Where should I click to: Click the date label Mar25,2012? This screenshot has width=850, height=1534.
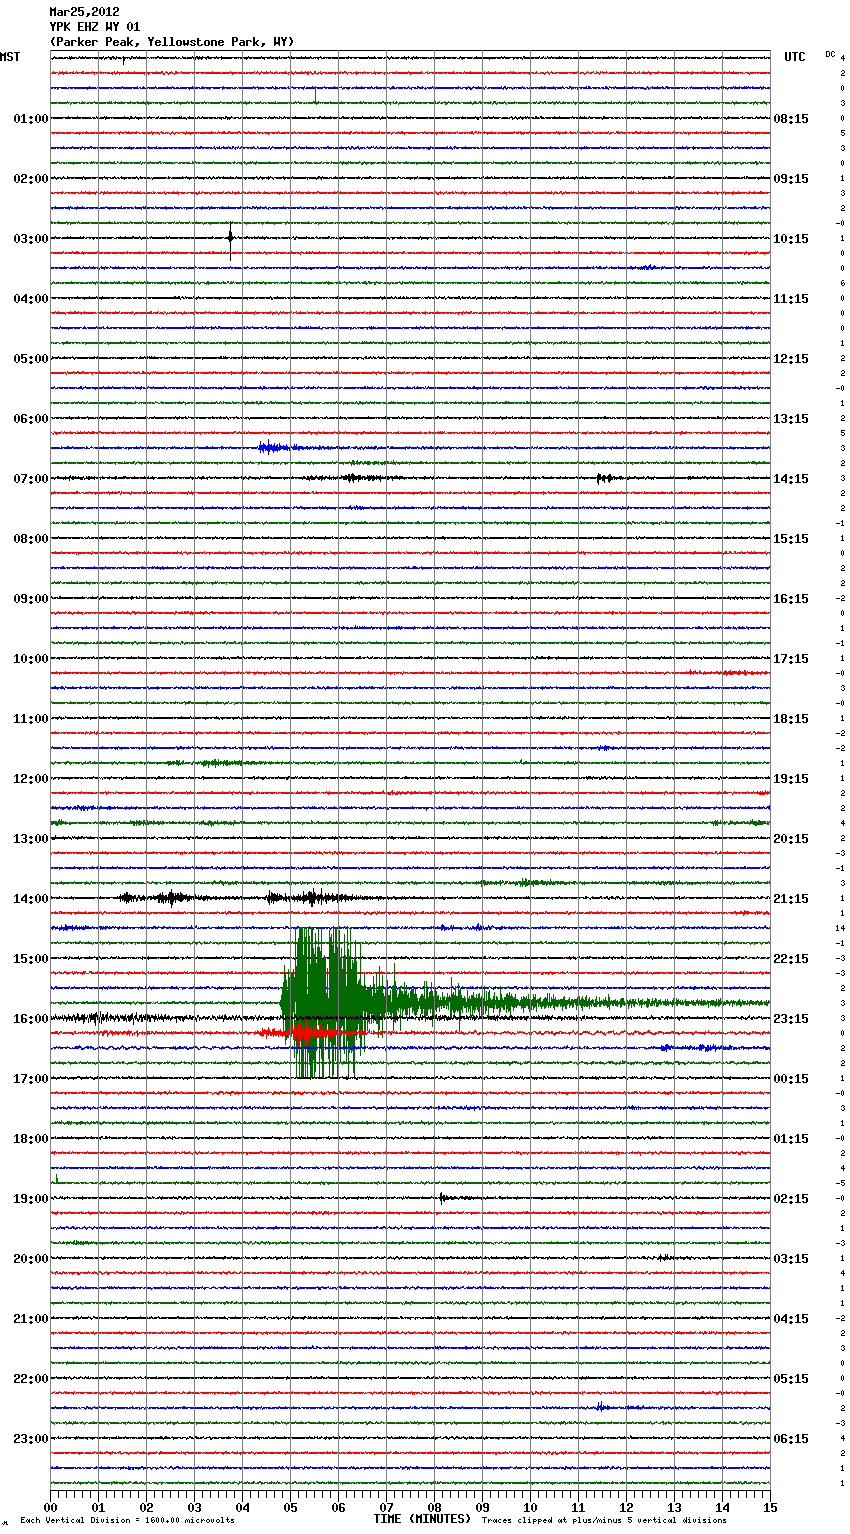click(84, 12)
